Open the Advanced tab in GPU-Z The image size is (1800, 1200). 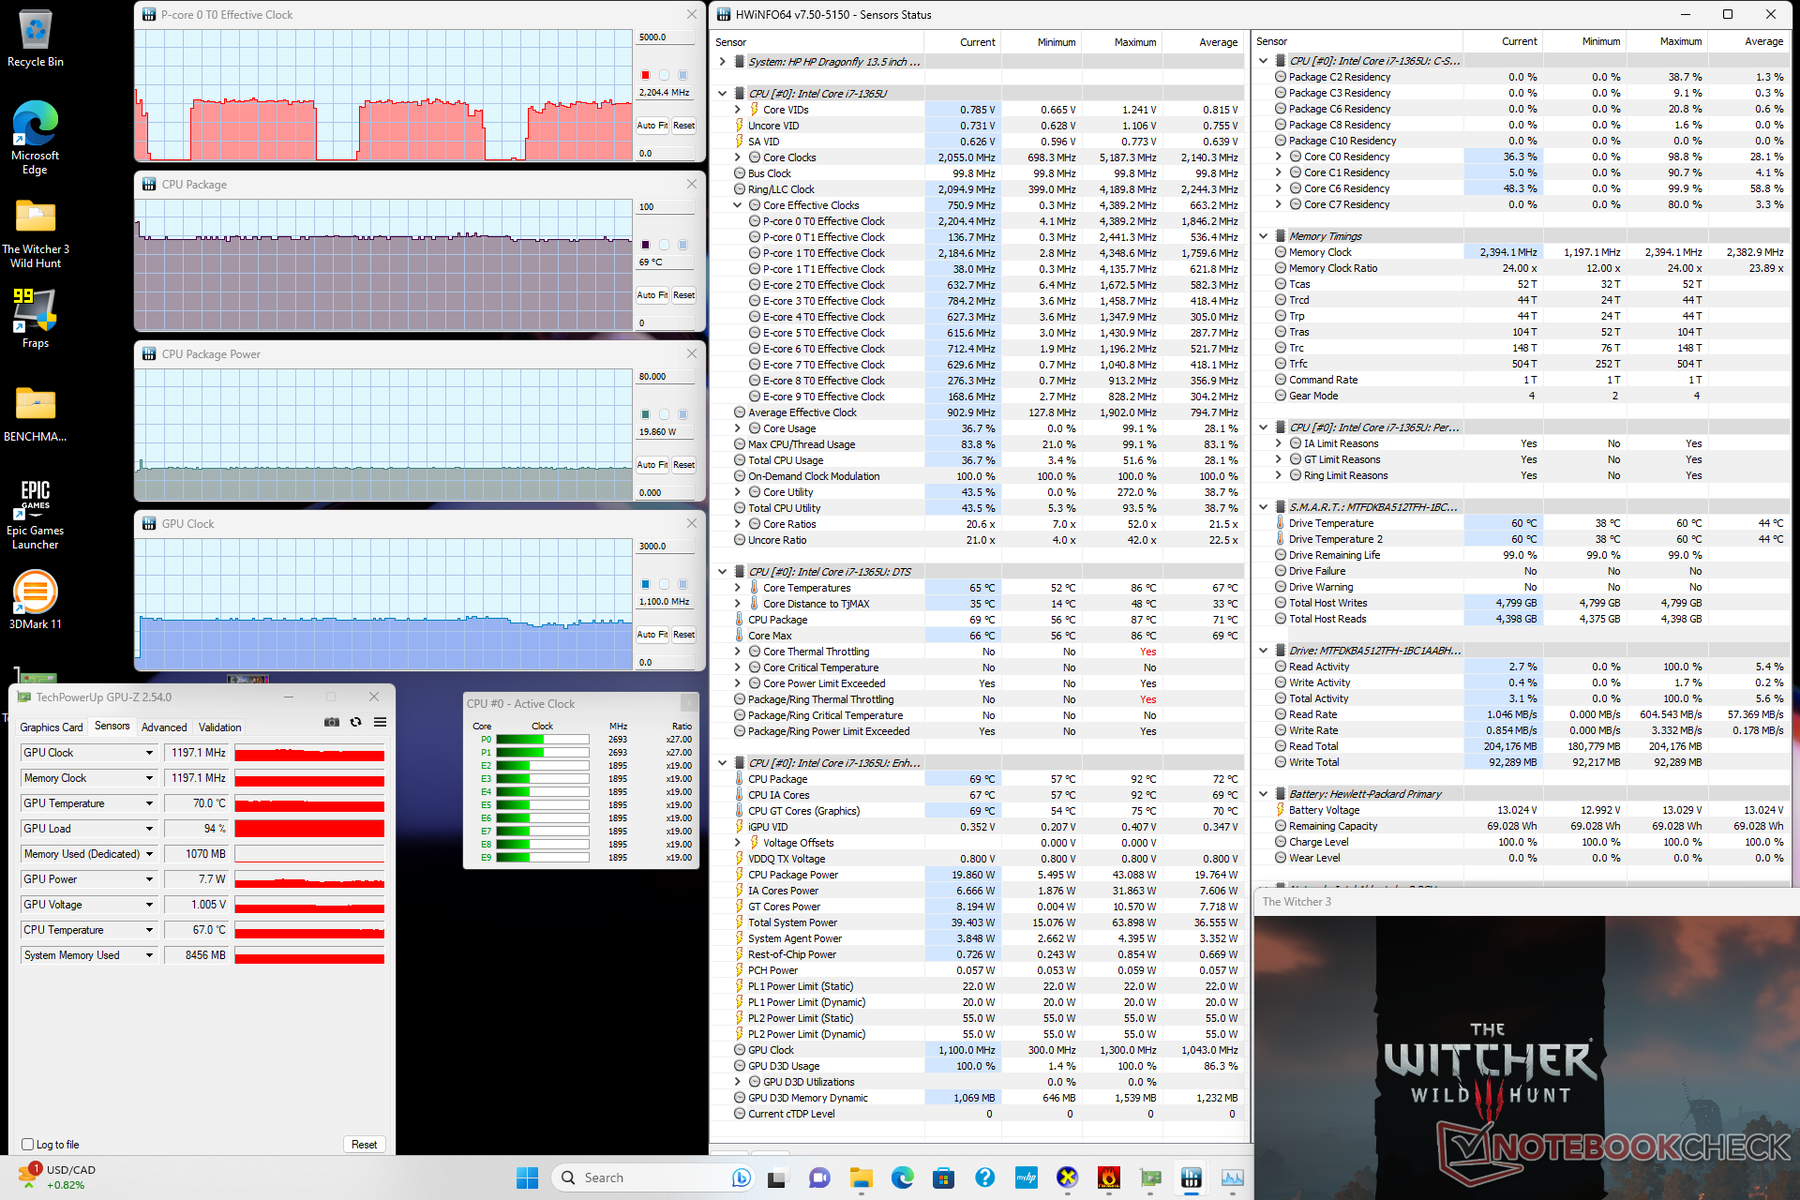coord(164,727)
